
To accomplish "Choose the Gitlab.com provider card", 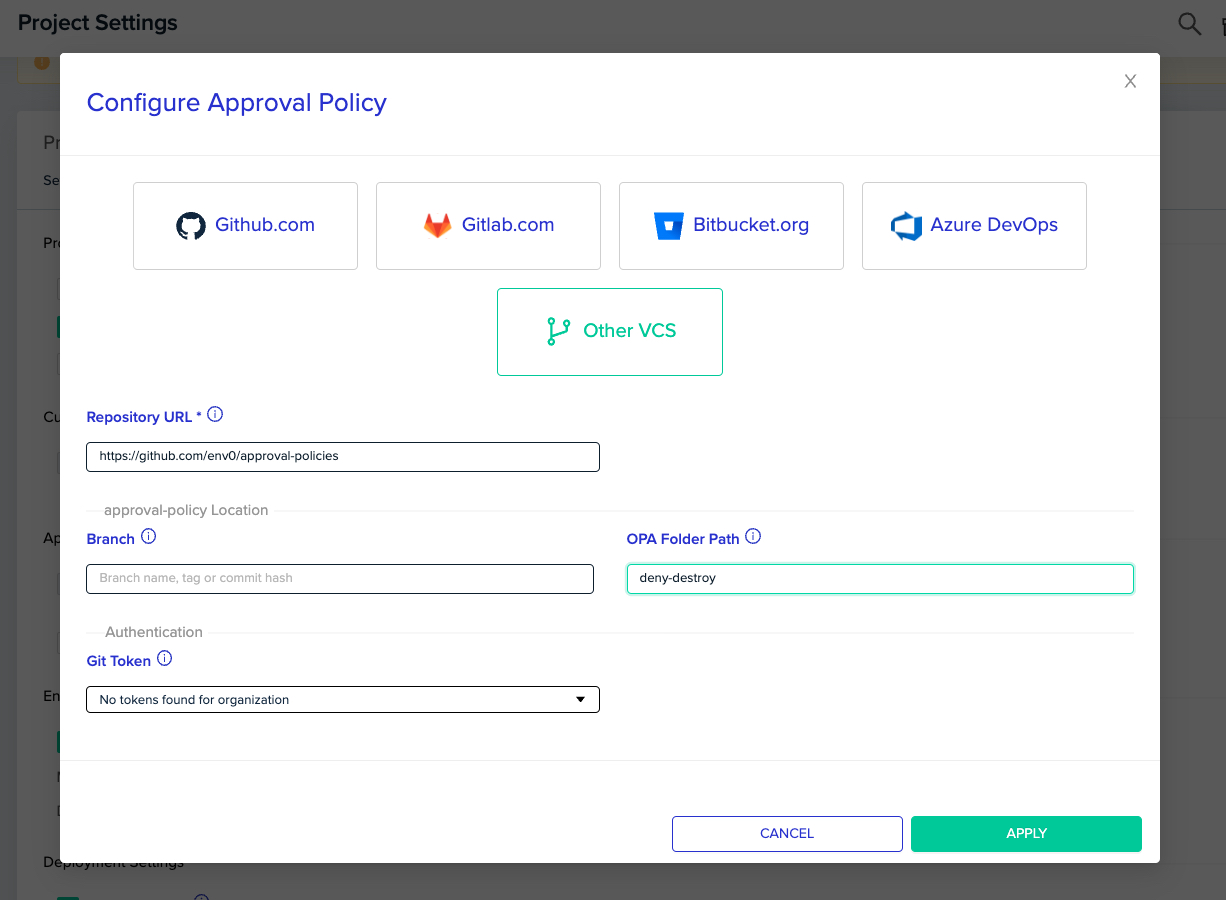I will point(488,226).
